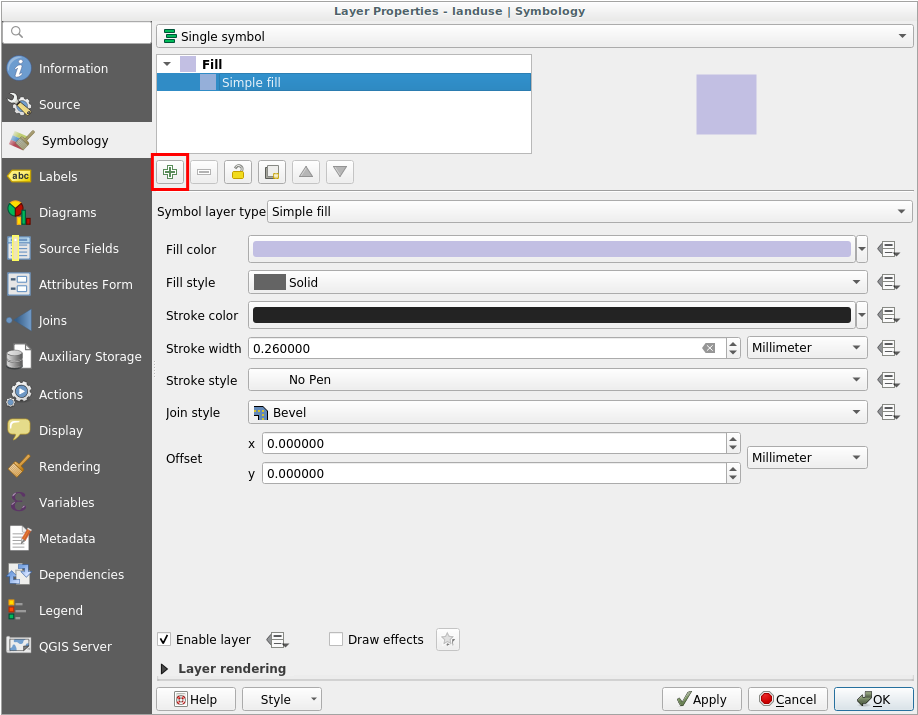Click the Stroke width input field
Image resolution: width=918 pixels, height=715 pixels.
475,348
